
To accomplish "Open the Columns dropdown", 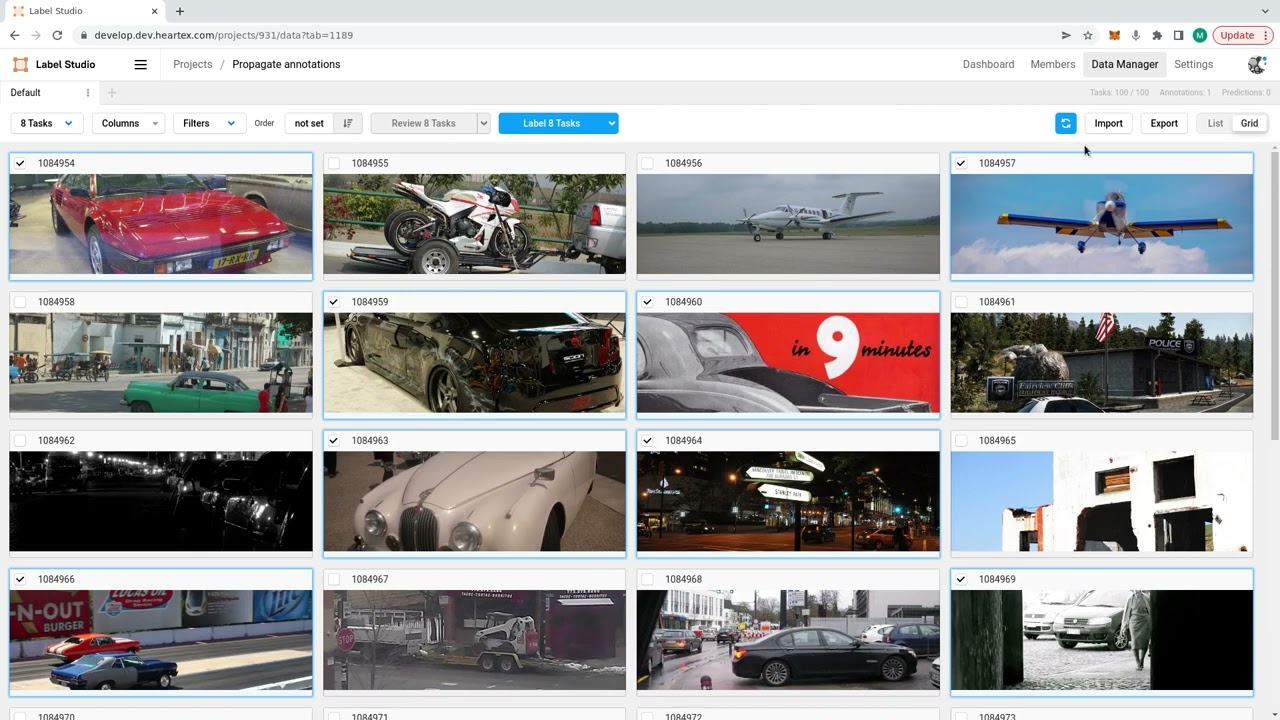I will pyautogui.click(x=128, y=123).
